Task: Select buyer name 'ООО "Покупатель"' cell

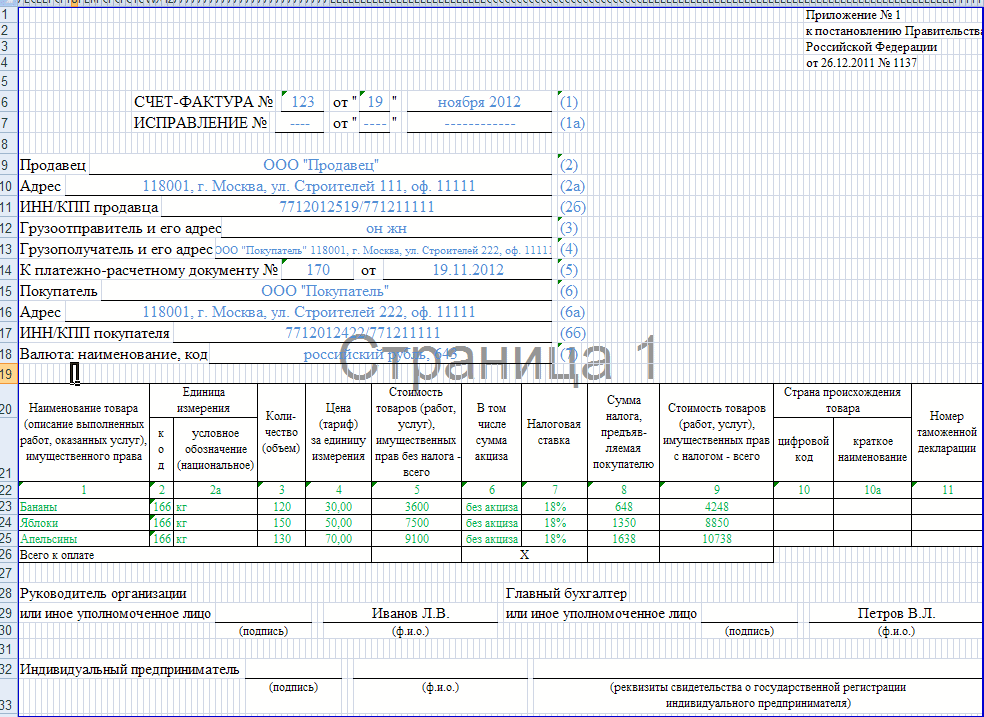Action: click(326, 291)
